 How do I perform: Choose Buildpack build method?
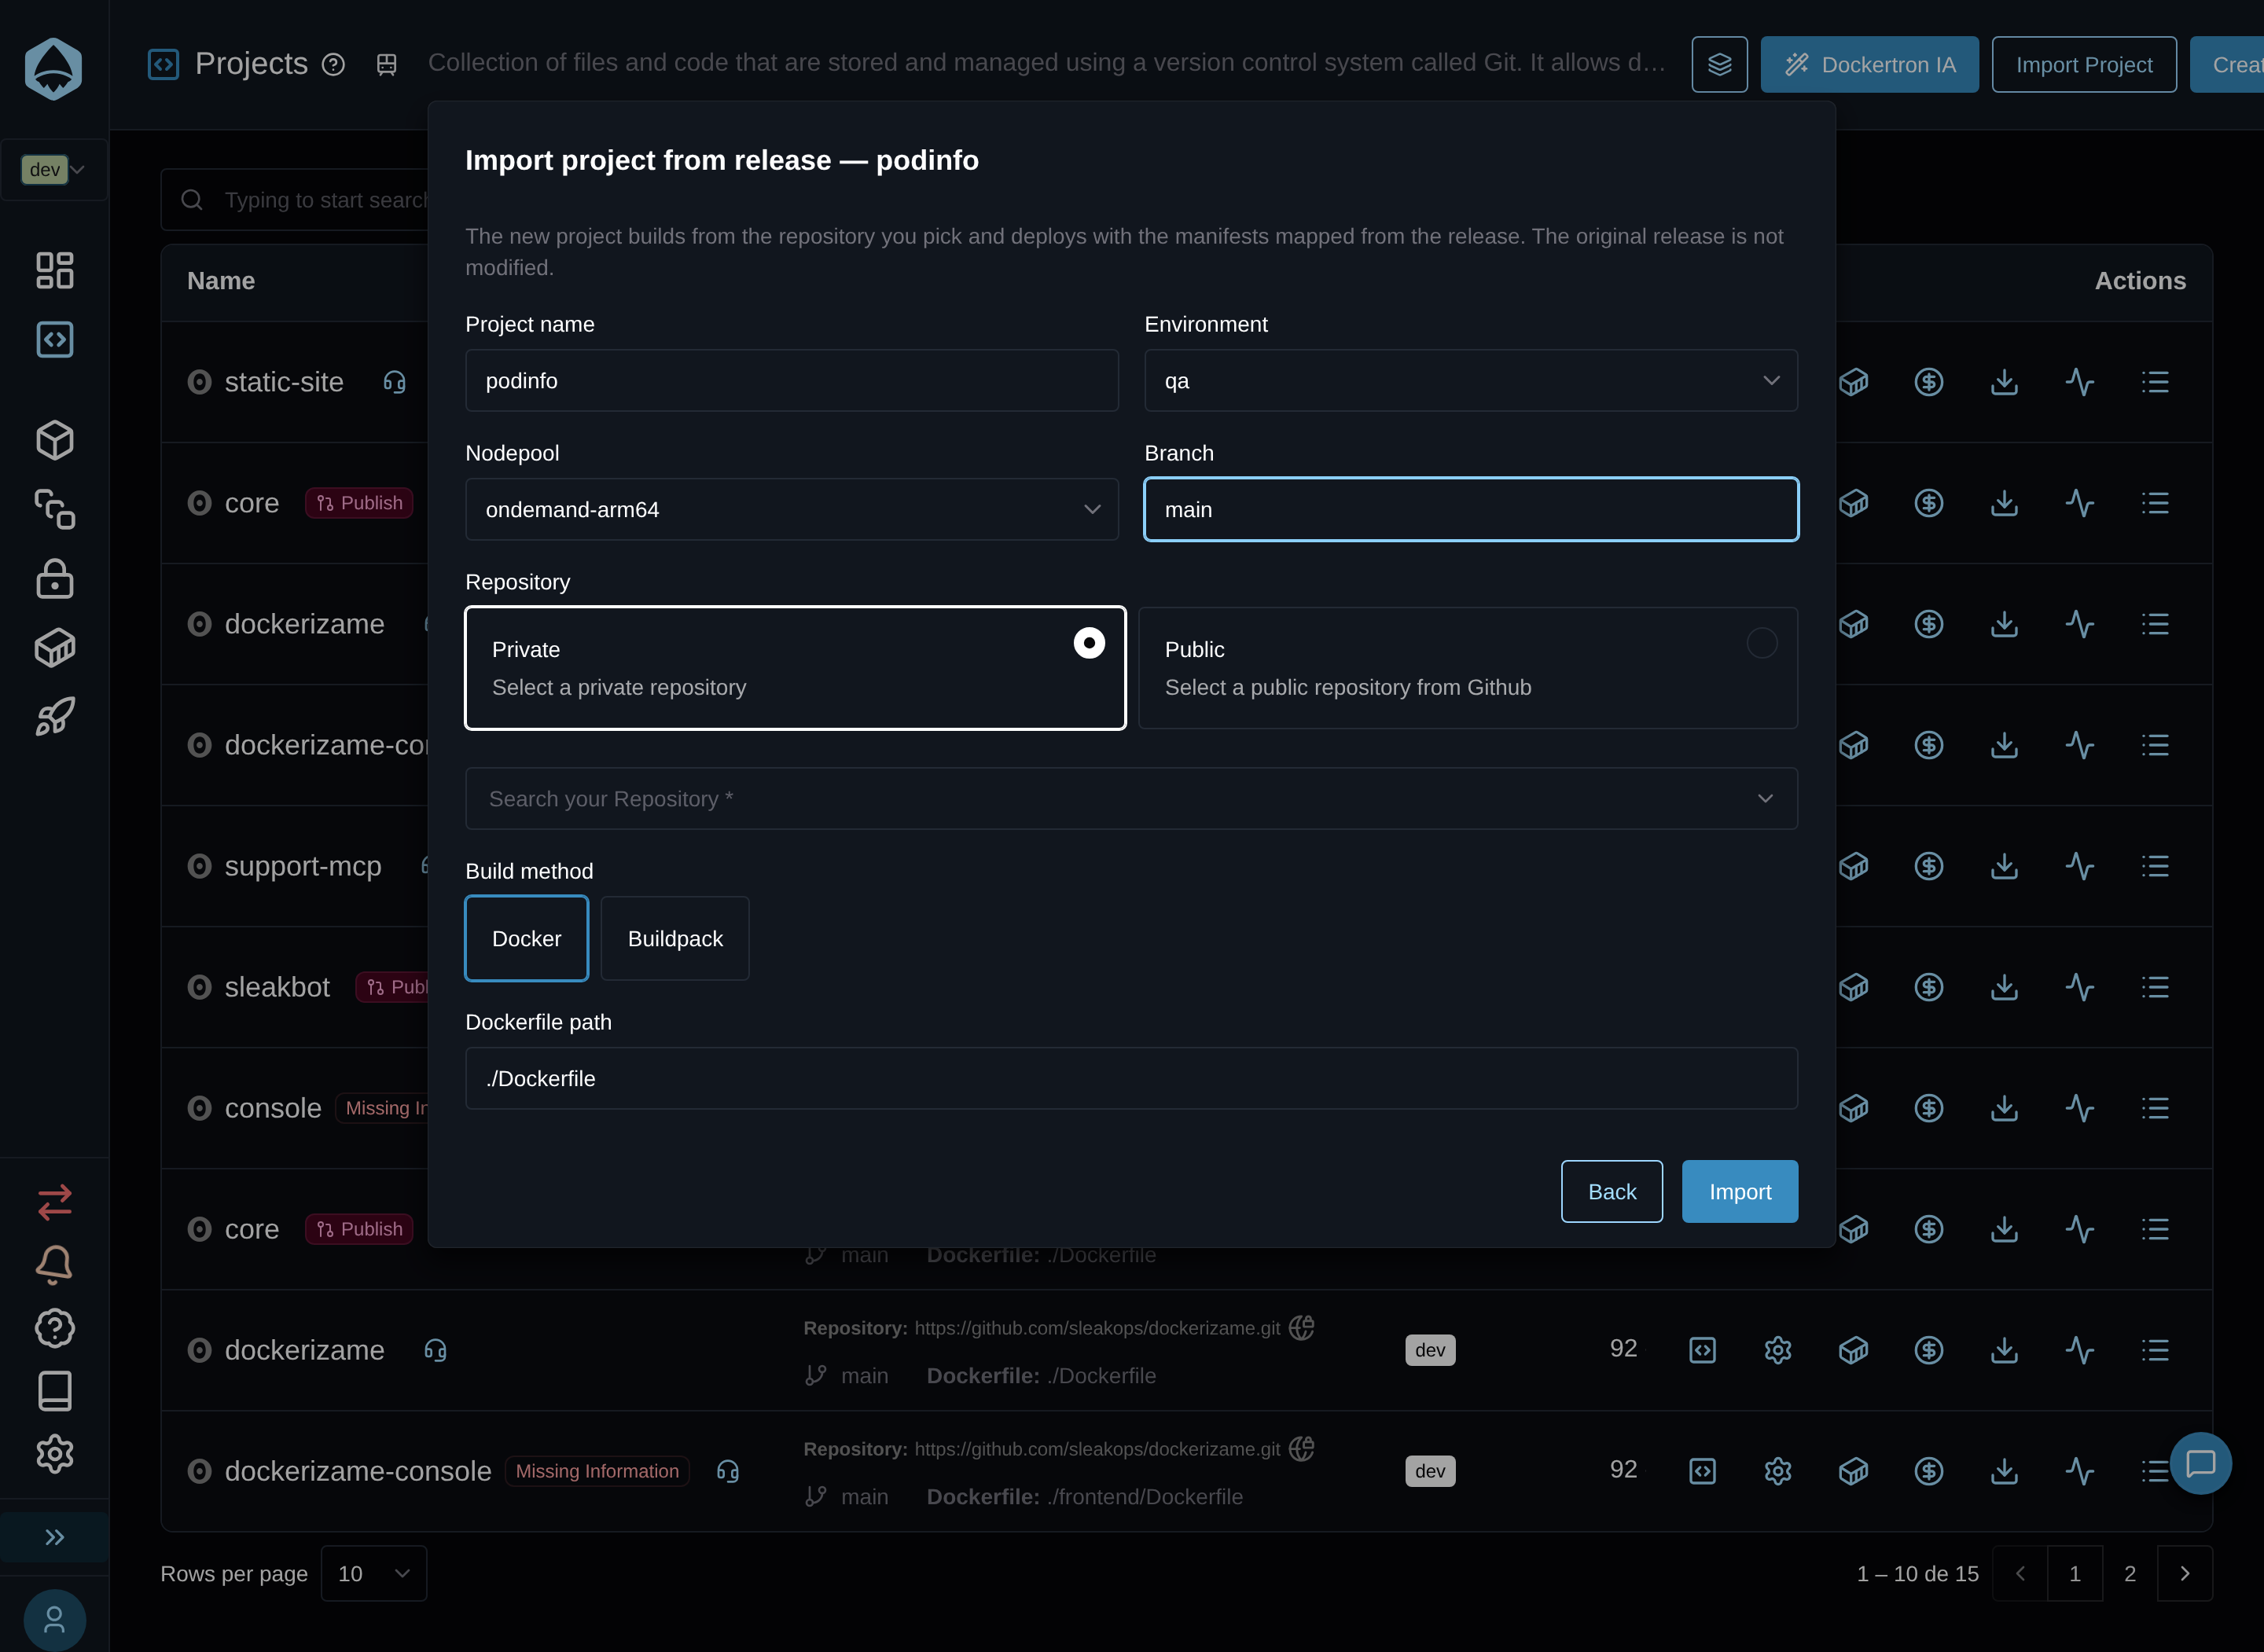(675, 938)
